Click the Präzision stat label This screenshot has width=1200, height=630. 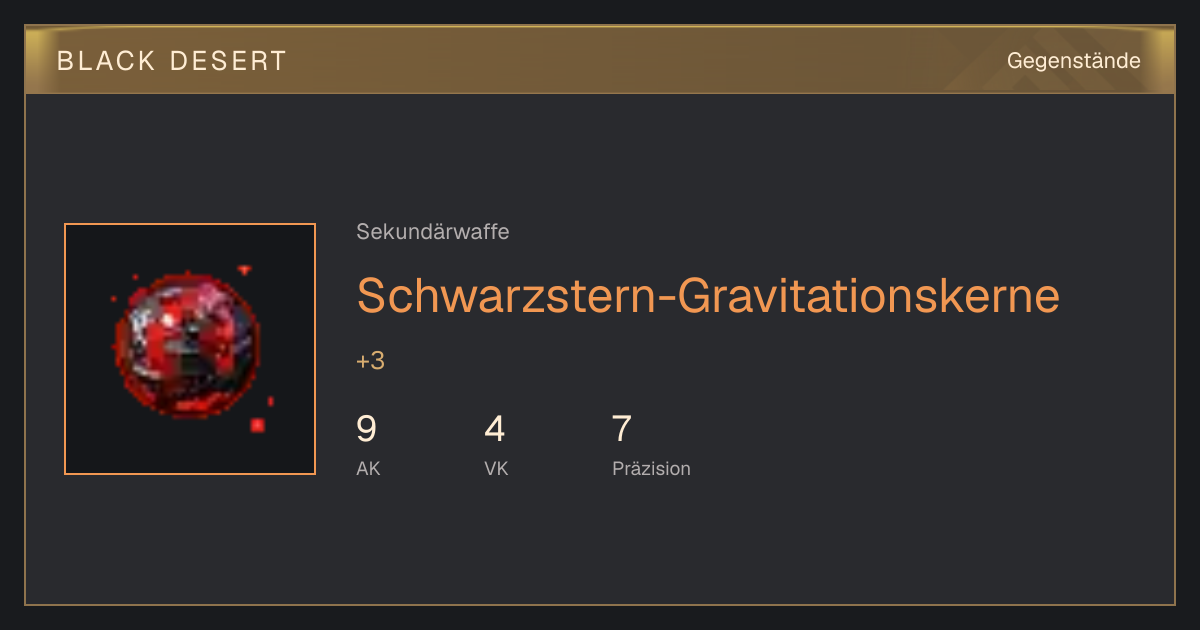[x=651, y=468]
